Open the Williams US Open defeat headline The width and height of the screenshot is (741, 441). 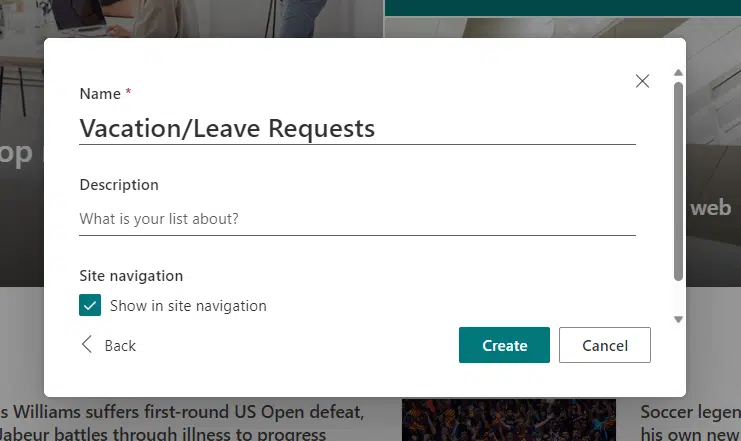click(182, 423)
